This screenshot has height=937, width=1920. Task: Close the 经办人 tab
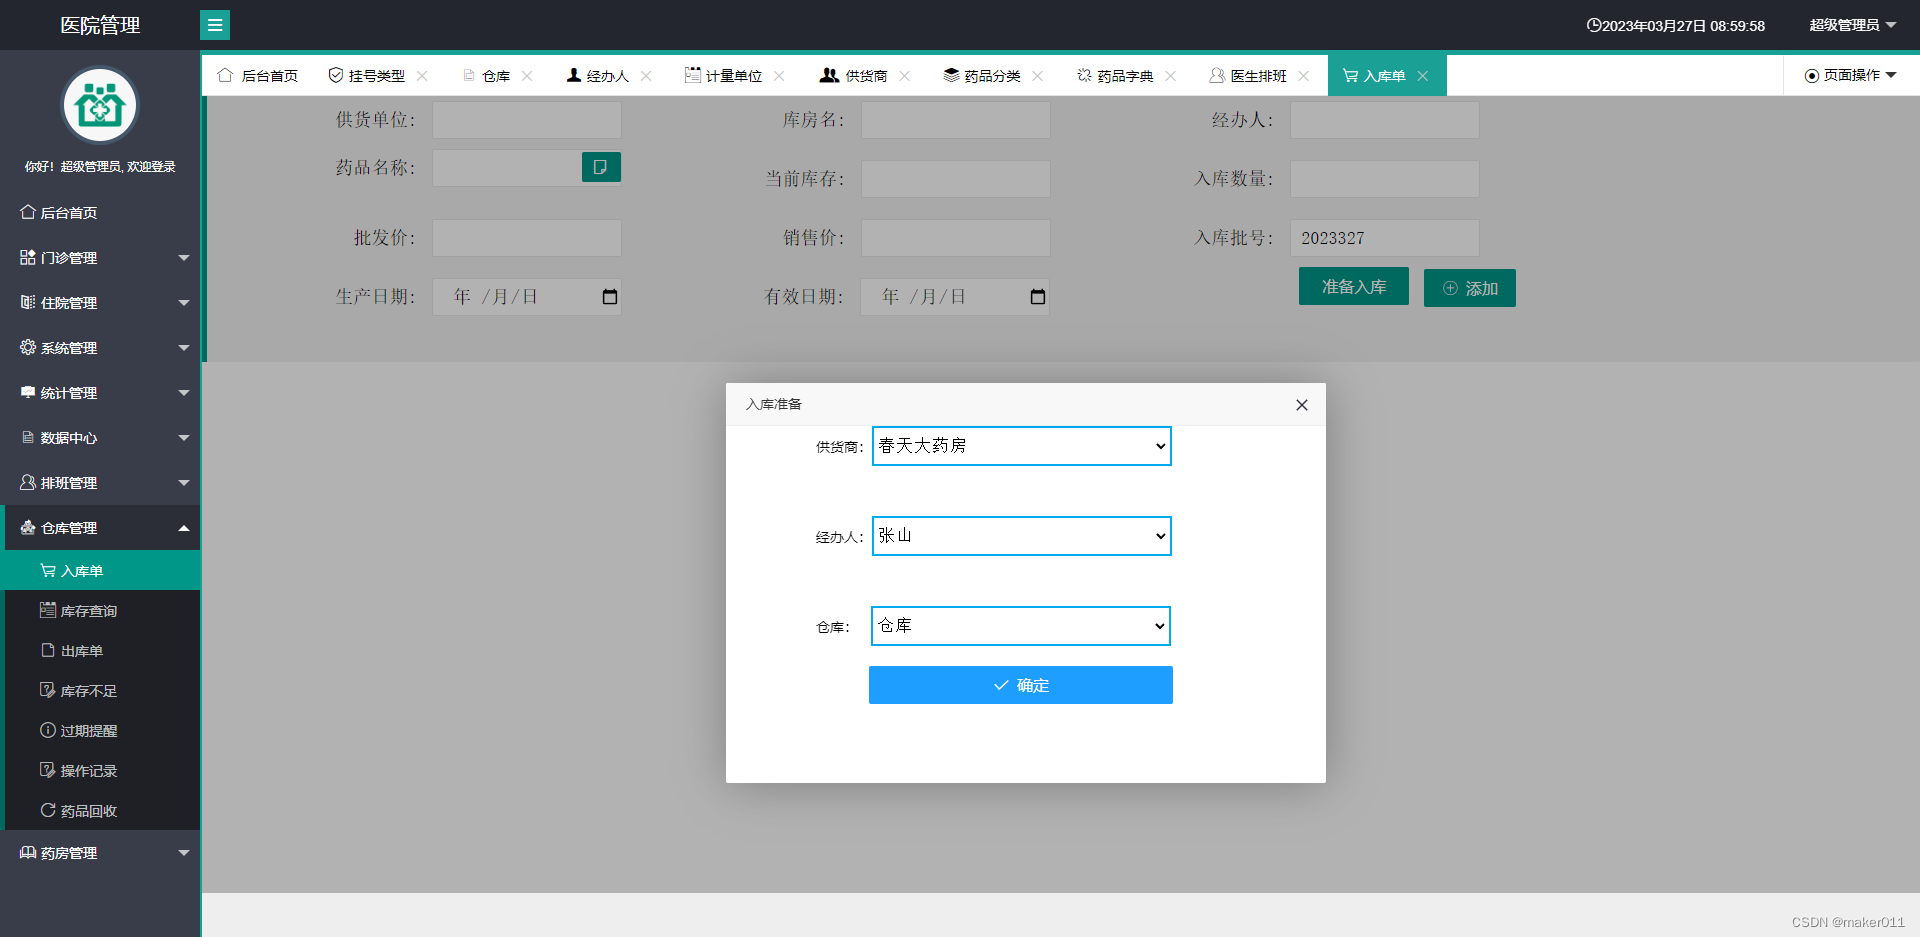click(646, 76)
